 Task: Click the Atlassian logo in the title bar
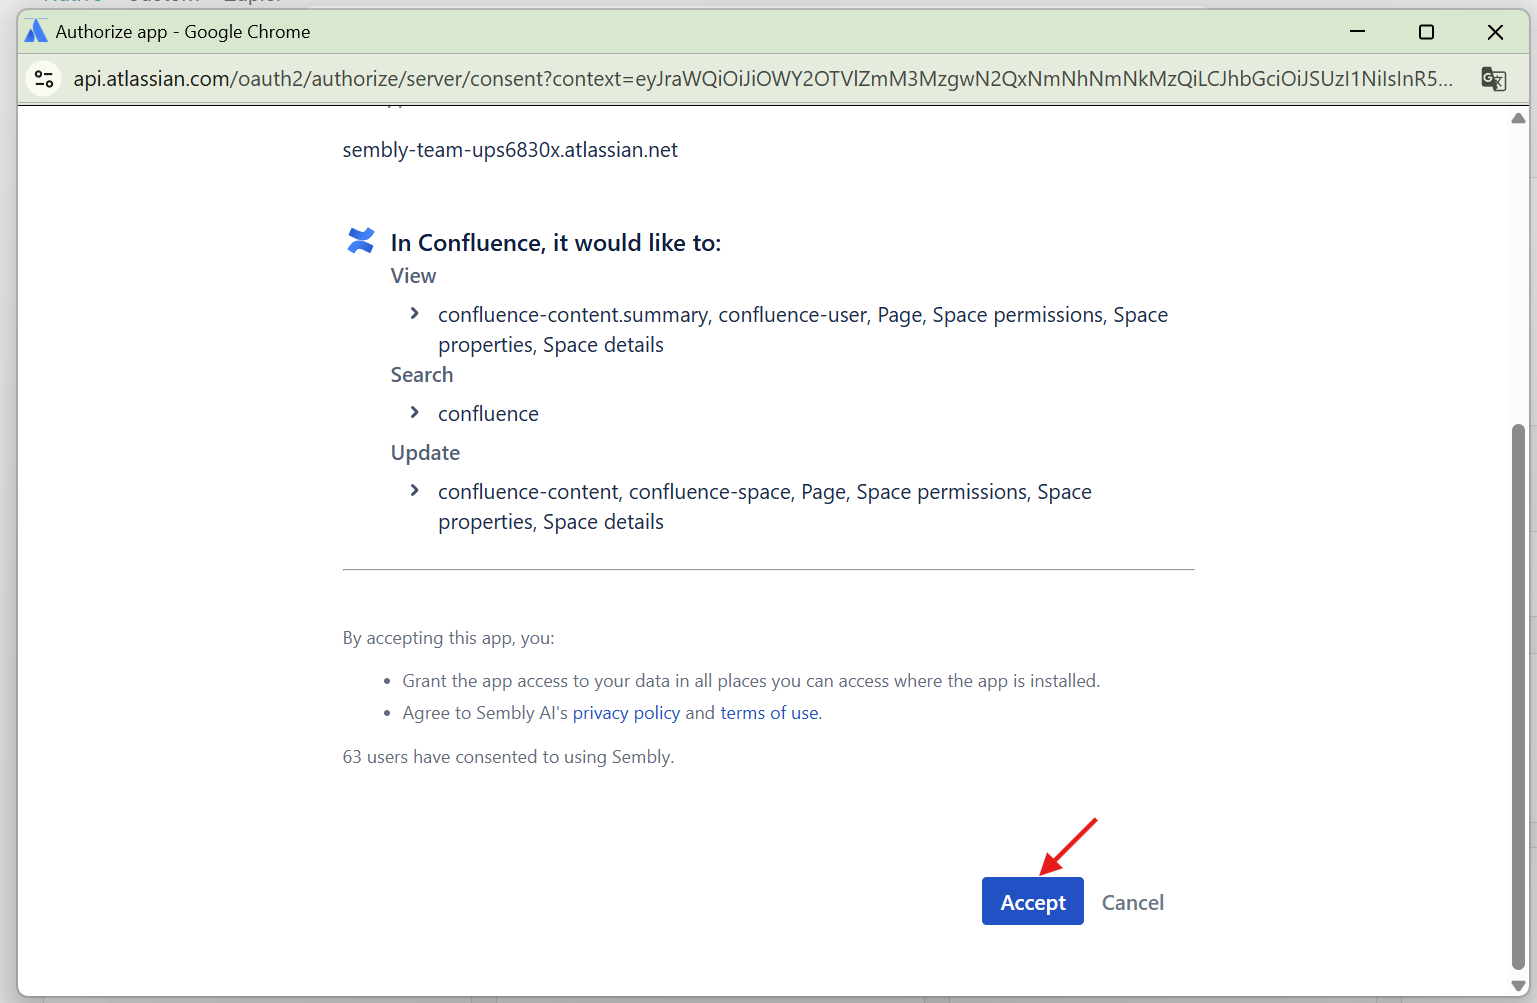[x=36, y=31]
